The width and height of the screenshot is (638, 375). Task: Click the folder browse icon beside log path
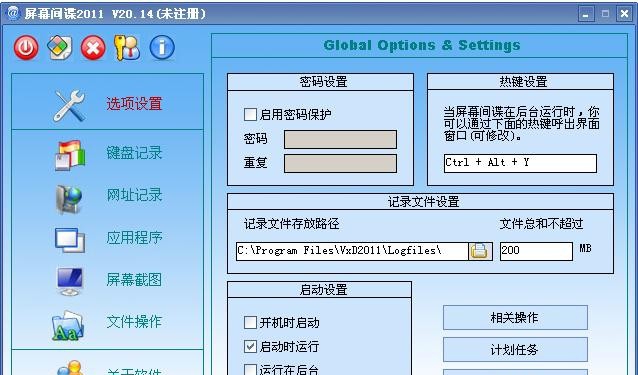point(480,251)
